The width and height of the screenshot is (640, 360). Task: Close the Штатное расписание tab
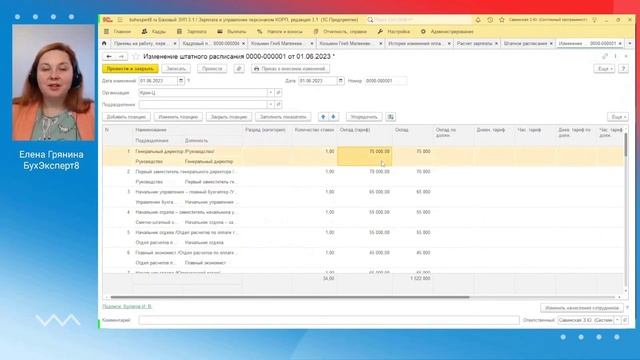click(x=551, y=43)
